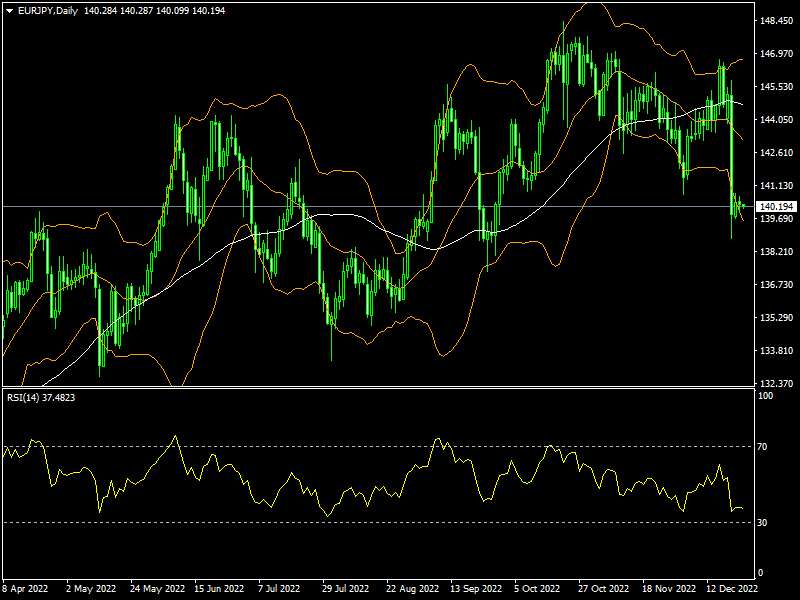Click the 139.690 price scale value

tap(776, 218)
